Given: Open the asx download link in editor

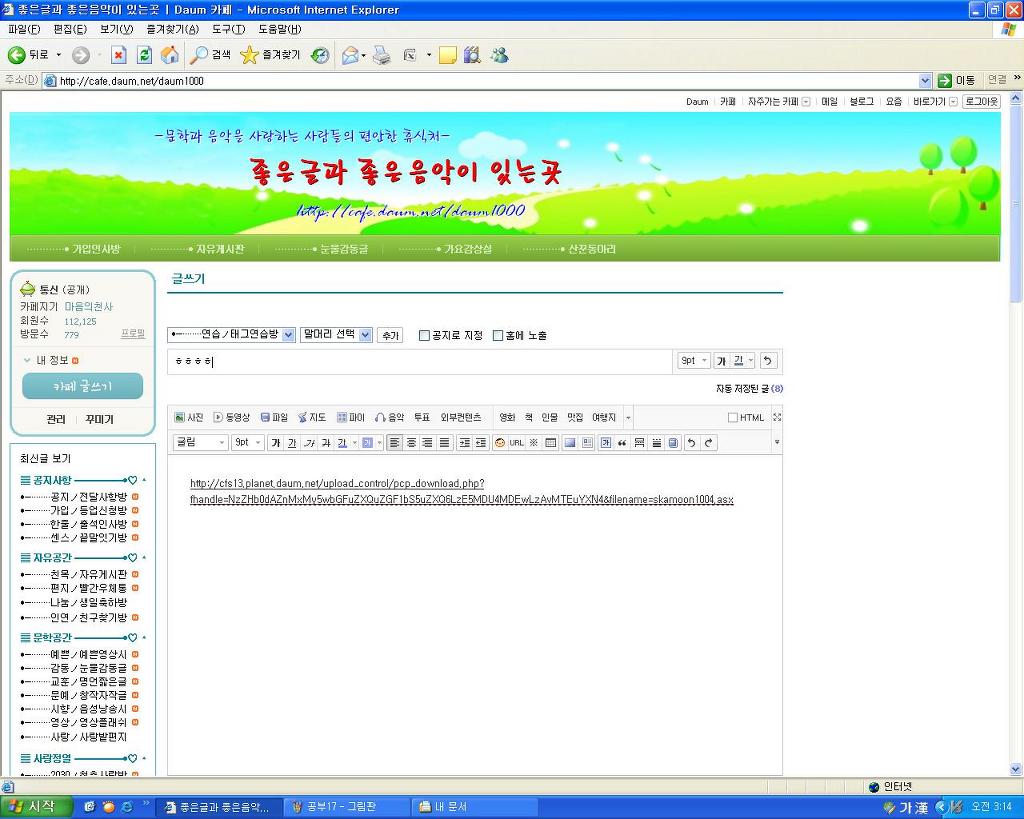Looking at the screenshot, I should click(x=462, y=491).
